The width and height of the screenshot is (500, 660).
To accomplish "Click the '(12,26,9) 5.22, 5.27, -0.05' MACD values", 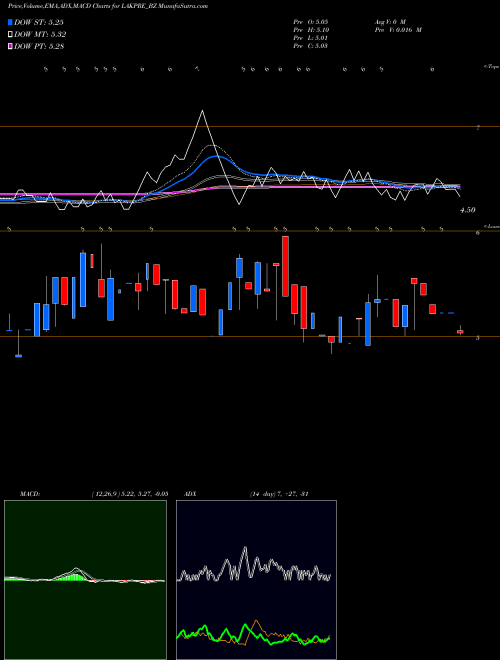I will (130, 494).
